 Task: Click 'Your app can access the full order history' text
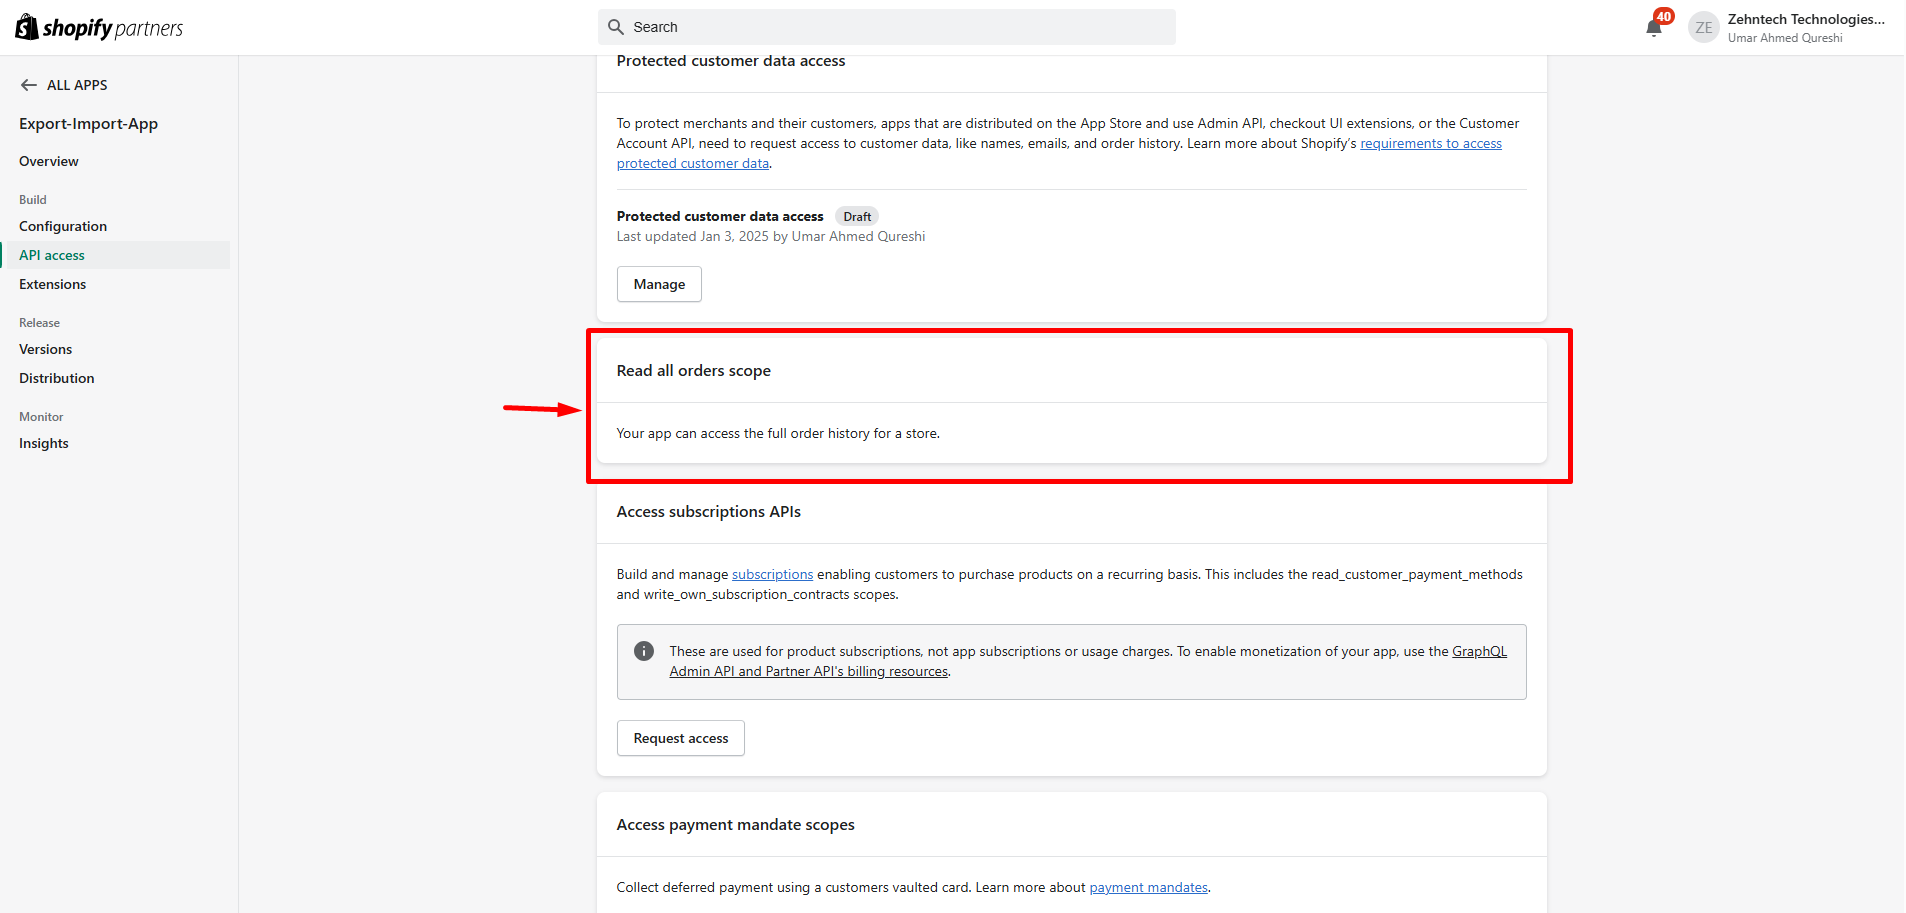[778, 434]
